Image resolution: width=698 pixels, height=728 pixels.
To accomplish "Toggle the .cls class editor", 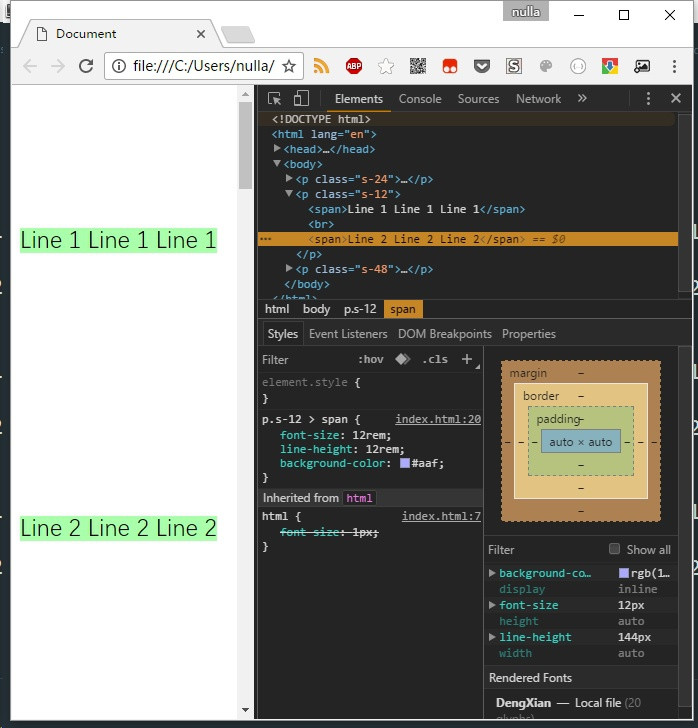I will (435, 360).
